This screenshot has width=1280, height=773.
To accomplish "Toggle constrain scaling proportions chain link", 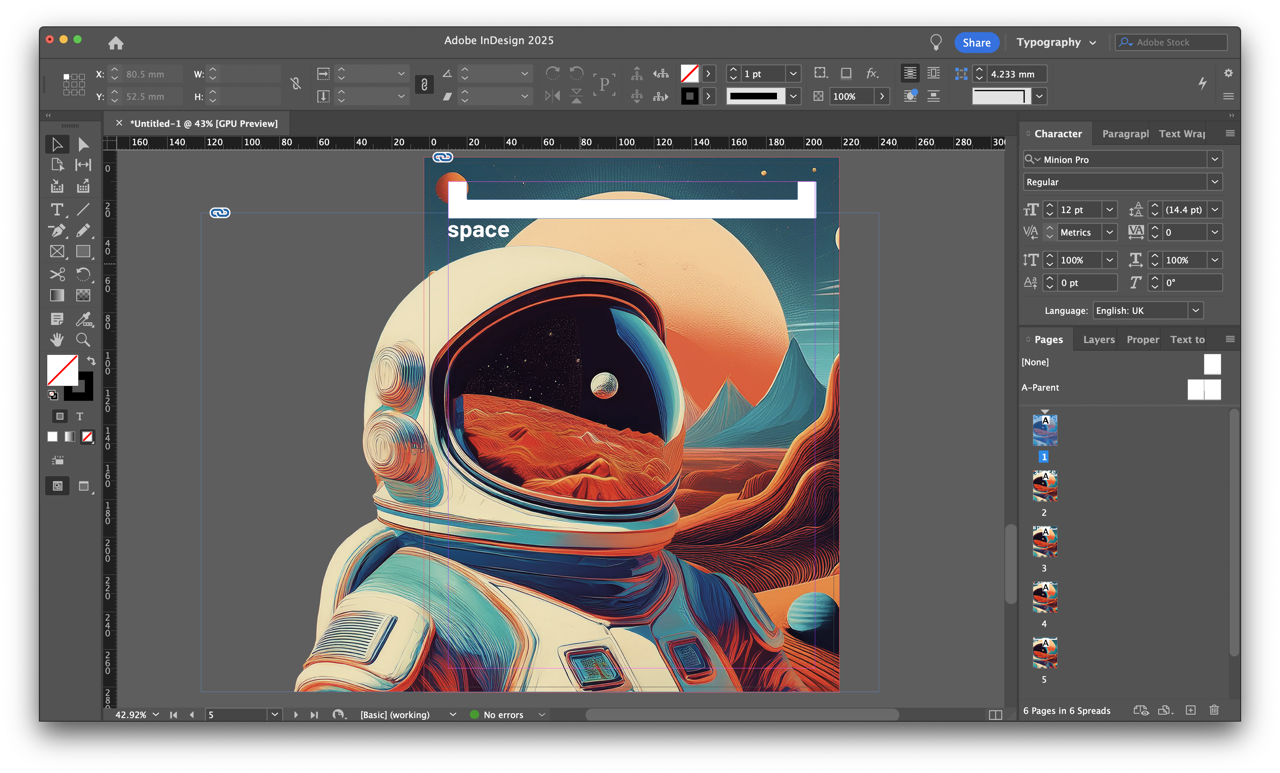I will pyautogui.click(x=424, y=85).
